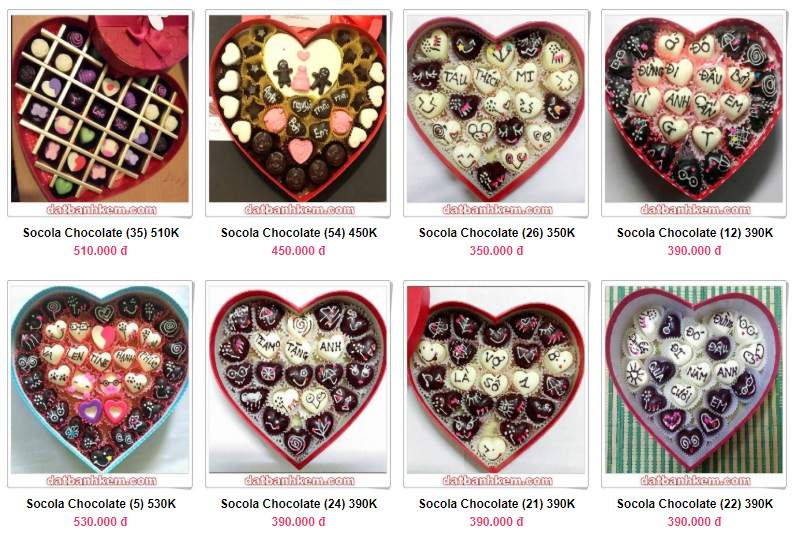Open the Socola Chocolate (5) 530K title link

pos(101,504)
